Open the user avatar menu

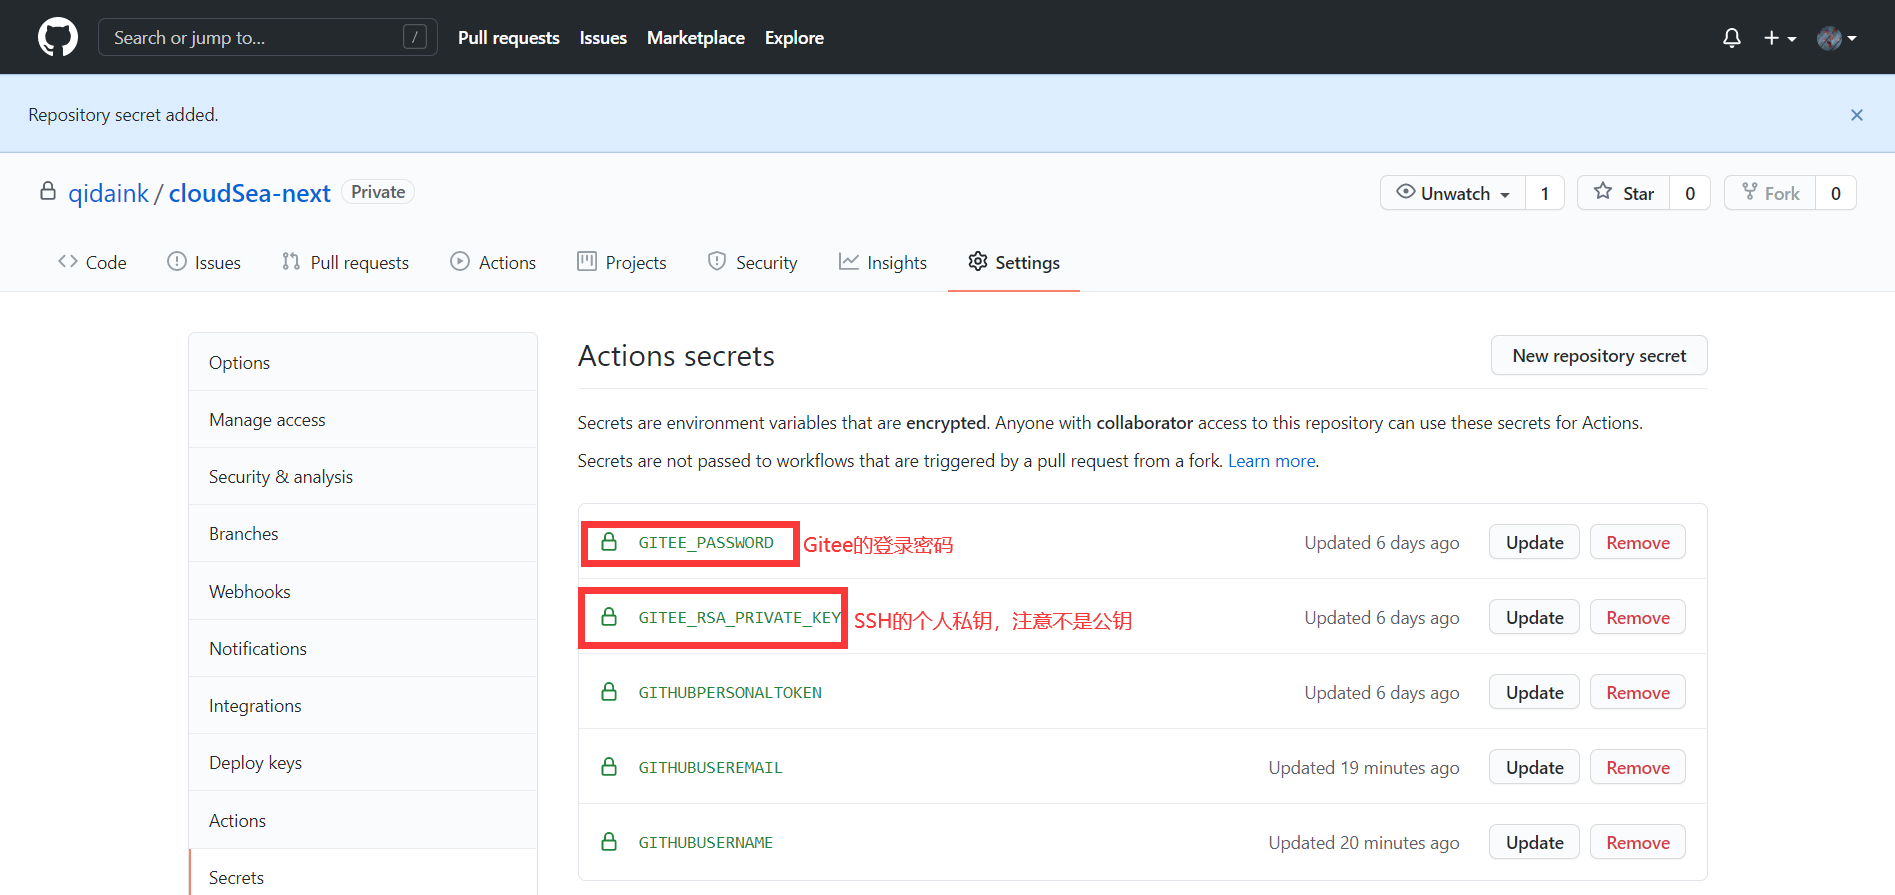(1836, 38)
